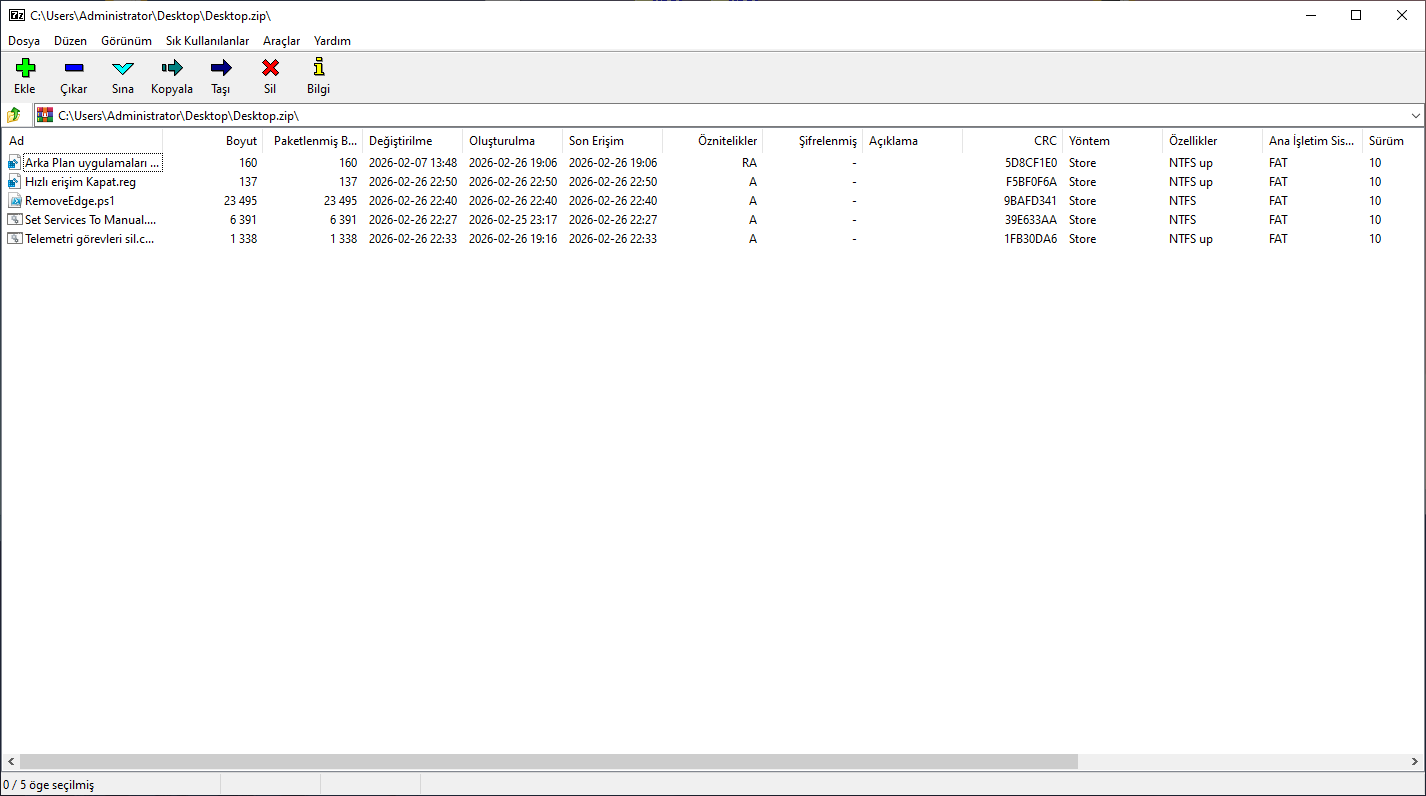Image resolution: width=1426 pixels, height=796 pixels.
Task: Sort by the Değiştirilme column header
Action: [412, 141]
